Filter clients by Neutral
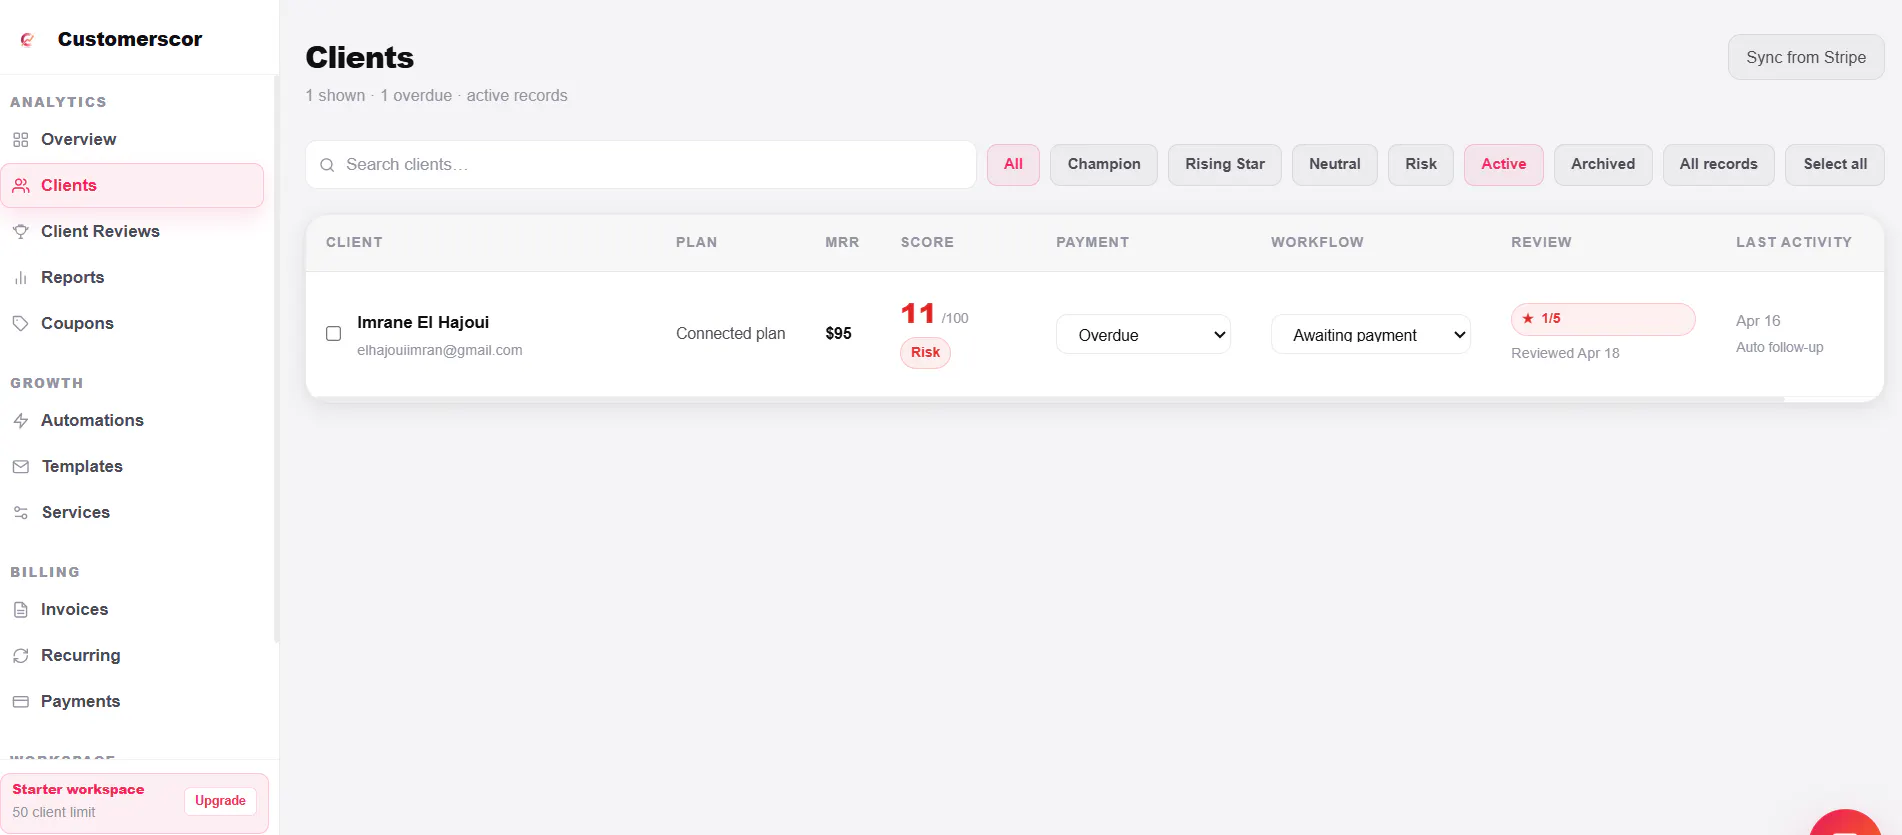Viewport: 1902px width, 835px height. coord(1335,165)
